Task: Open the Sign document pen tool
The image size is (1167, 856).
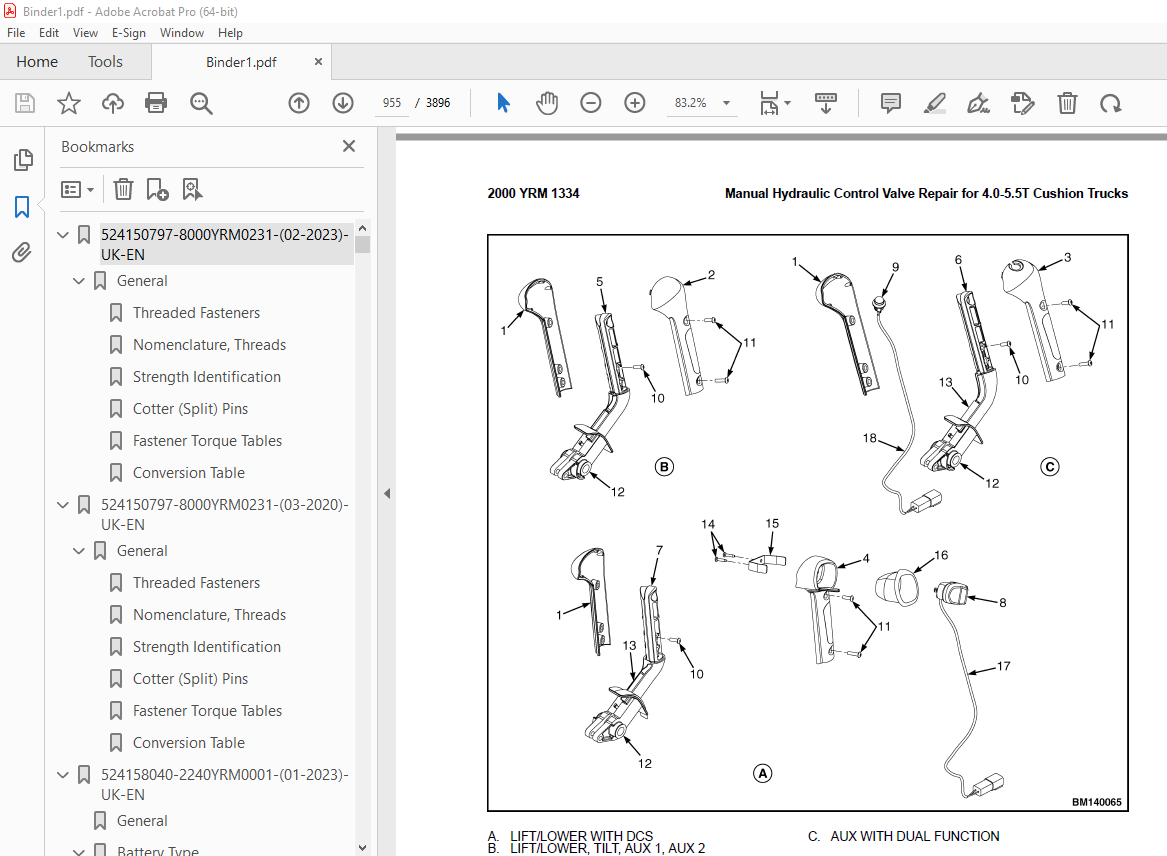Action: point(978,103)
